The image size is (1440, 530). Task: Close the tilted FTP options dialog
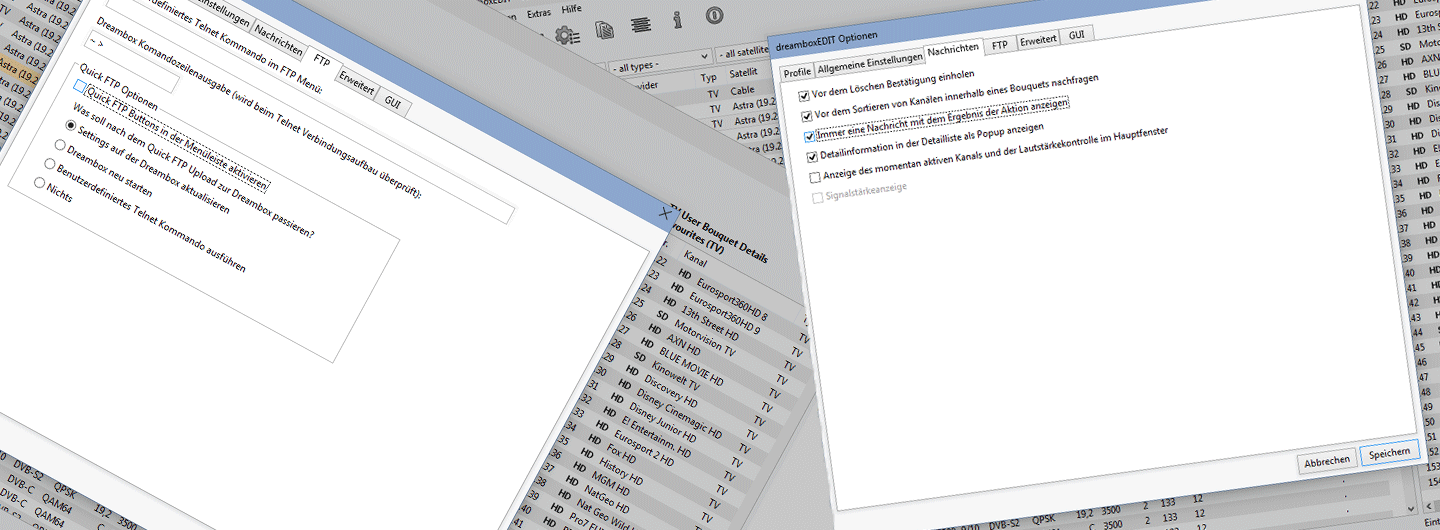tap(667, 212)
